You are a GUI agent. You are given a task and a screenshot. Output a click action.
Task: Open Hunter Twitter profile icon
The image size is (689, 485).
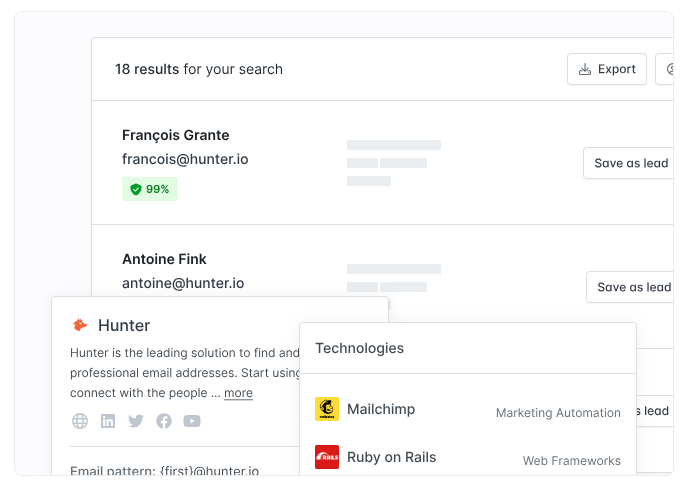(x=136, y=421)
